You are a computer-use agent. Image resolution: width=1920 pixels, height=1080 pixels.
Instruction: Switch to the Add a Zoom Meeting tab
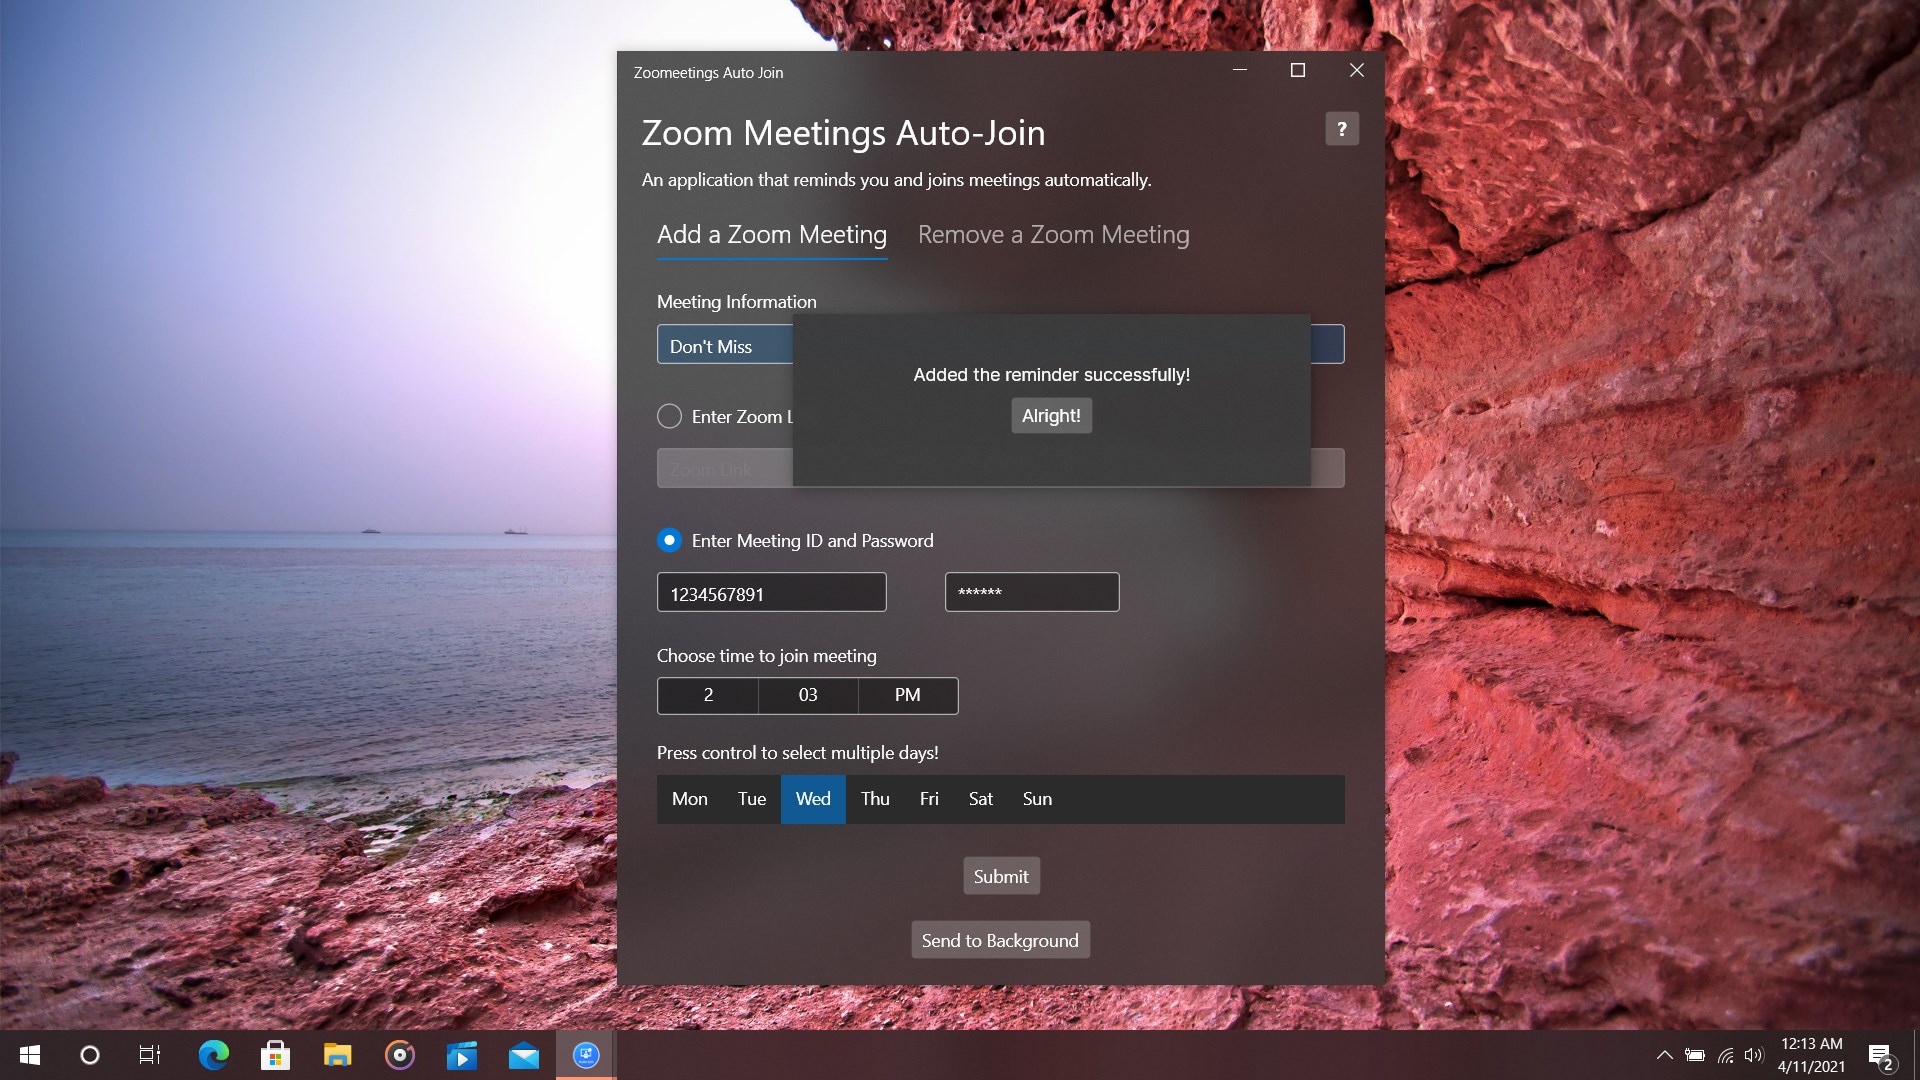[771, 235]
